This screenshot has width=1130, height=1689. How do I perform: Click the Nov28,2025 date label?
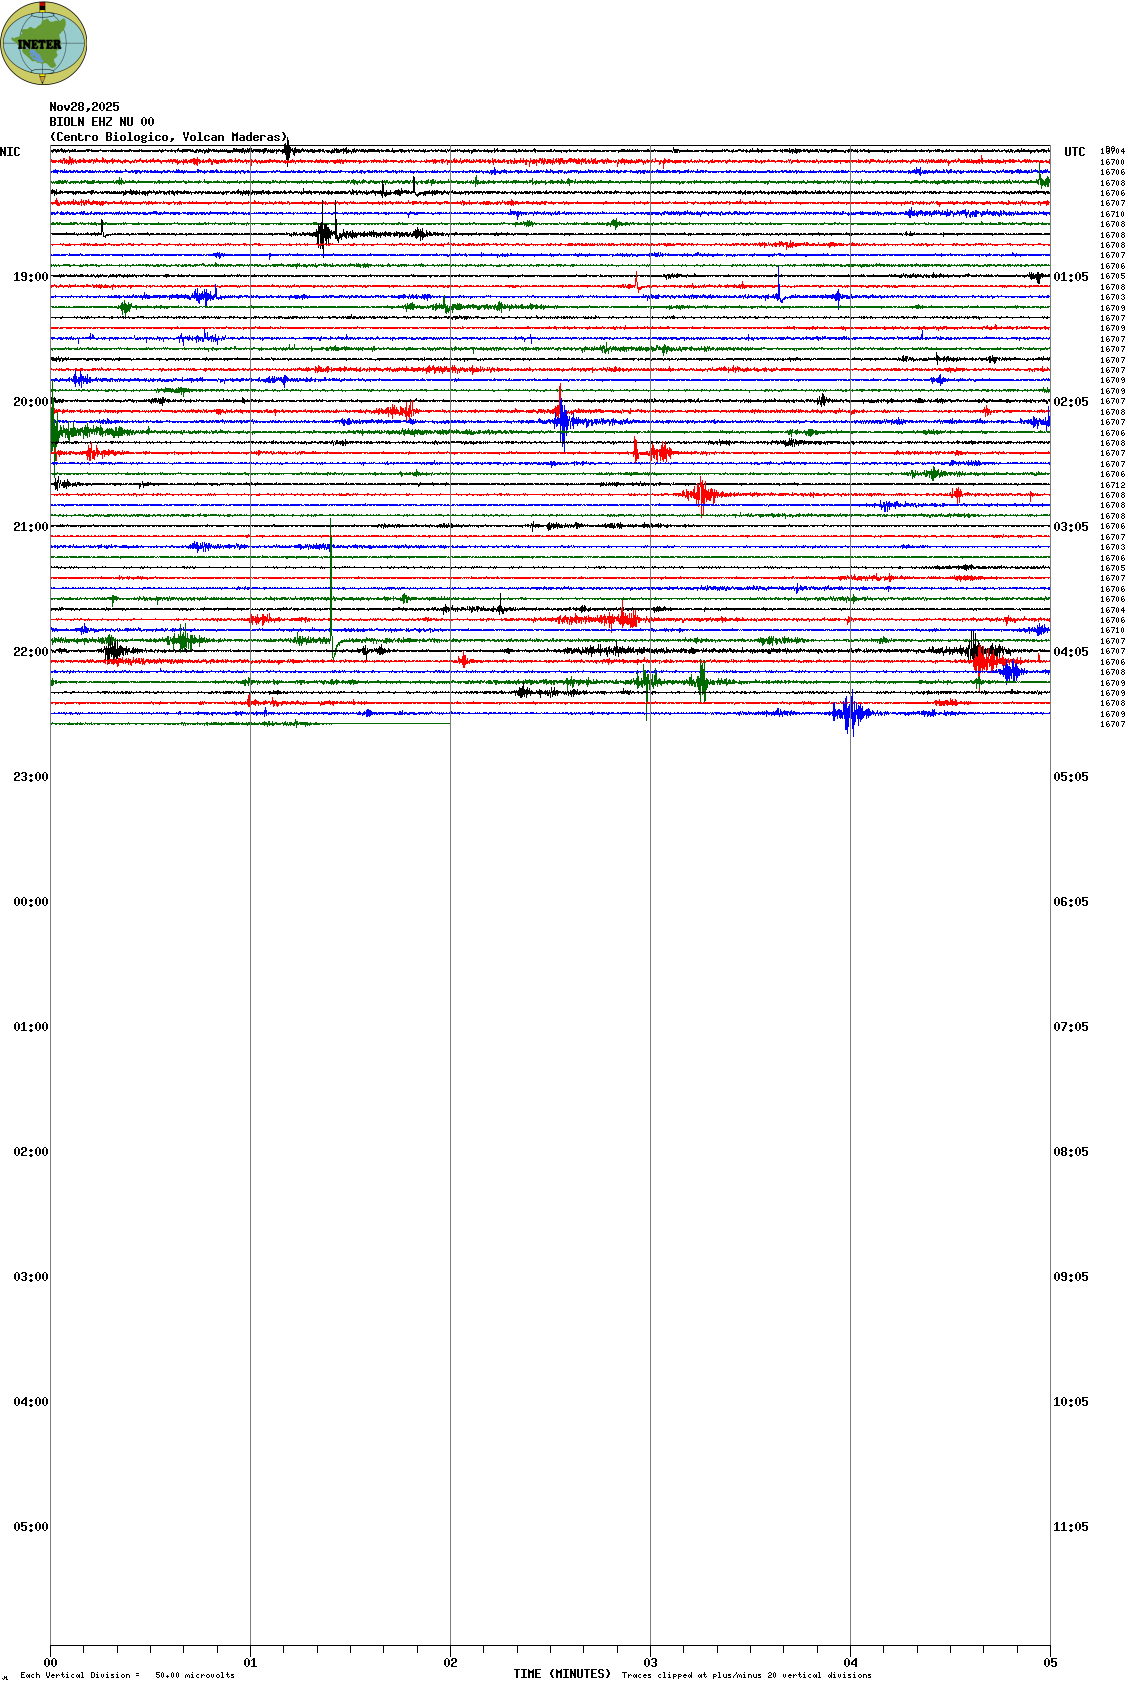(x=84, y=107)
